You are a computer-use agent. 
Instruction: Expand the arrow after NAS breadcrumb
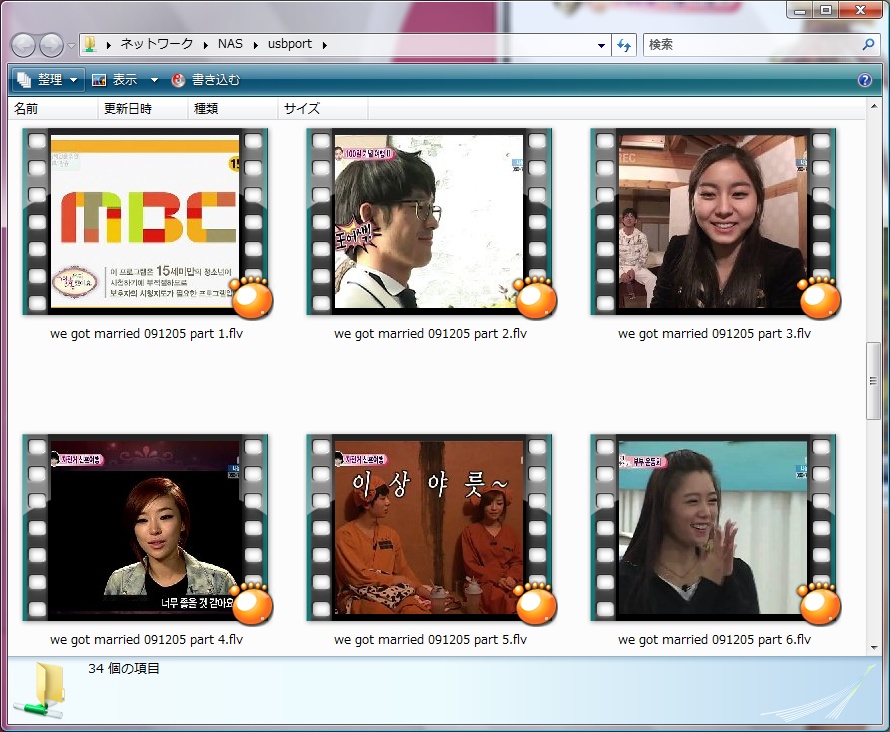point(255,45)
